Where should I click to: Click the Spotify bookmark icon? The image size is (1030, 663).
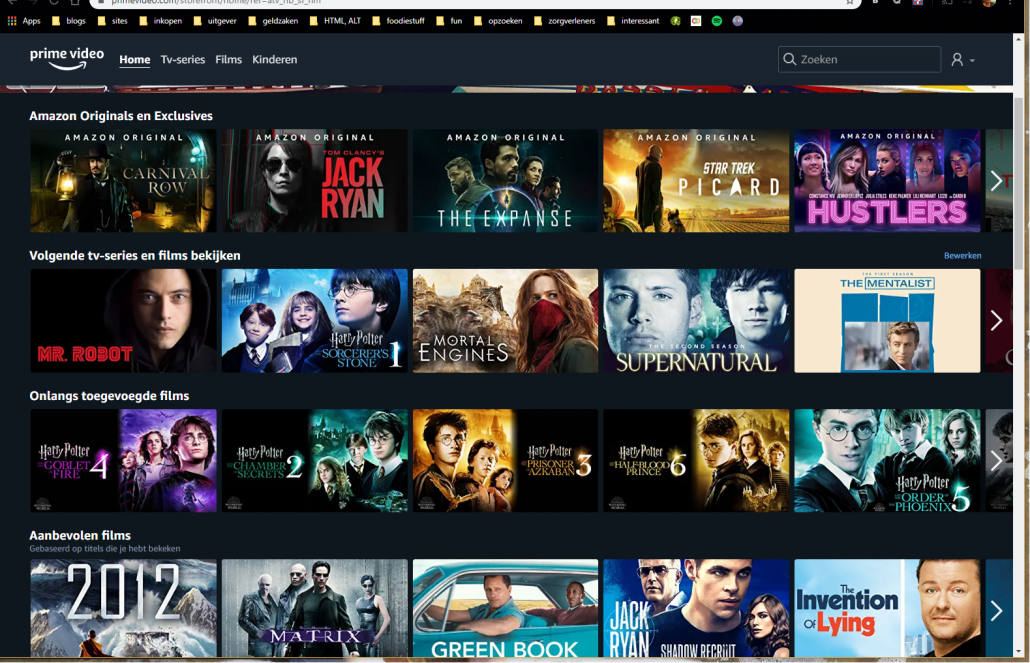[x=717, y=21]
